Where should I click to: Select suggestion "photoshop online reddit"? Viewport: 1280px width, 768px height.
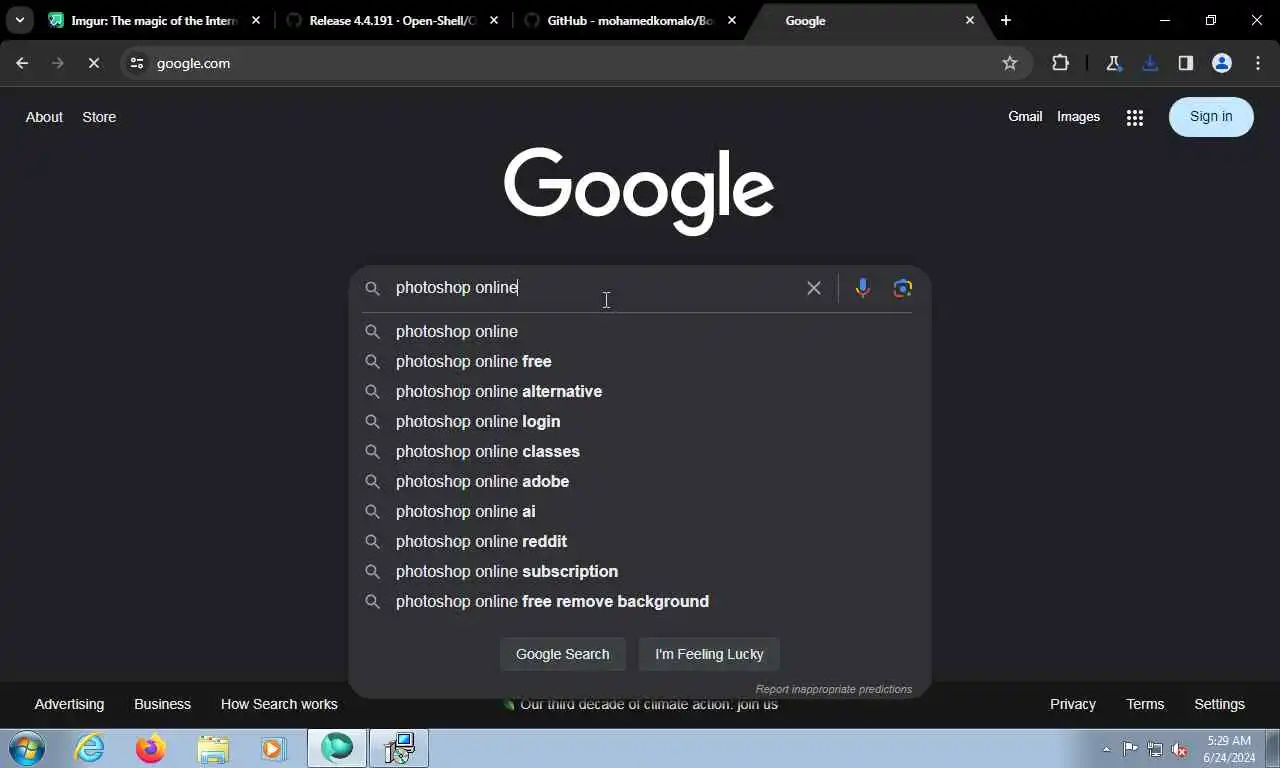(640, 541)
